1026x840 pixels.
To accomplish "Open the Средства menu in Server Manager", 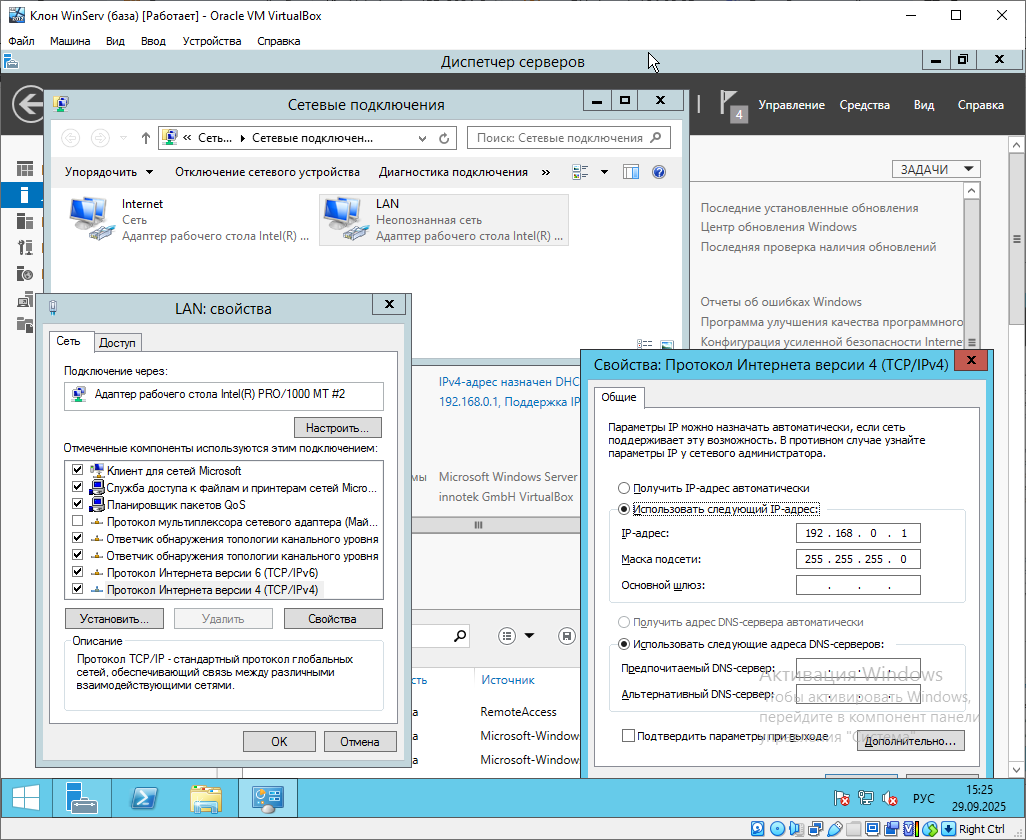I will coord(864,105).
